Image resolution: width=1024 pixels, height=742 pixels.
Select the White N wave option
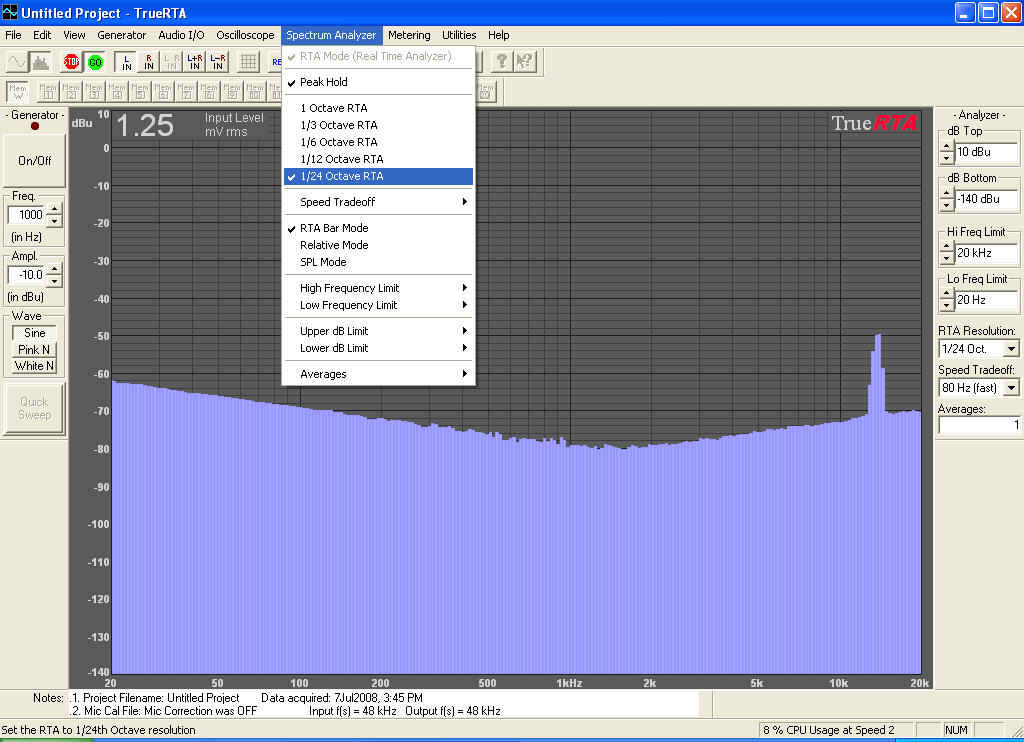pyautogui.click(x=35, y=366)
